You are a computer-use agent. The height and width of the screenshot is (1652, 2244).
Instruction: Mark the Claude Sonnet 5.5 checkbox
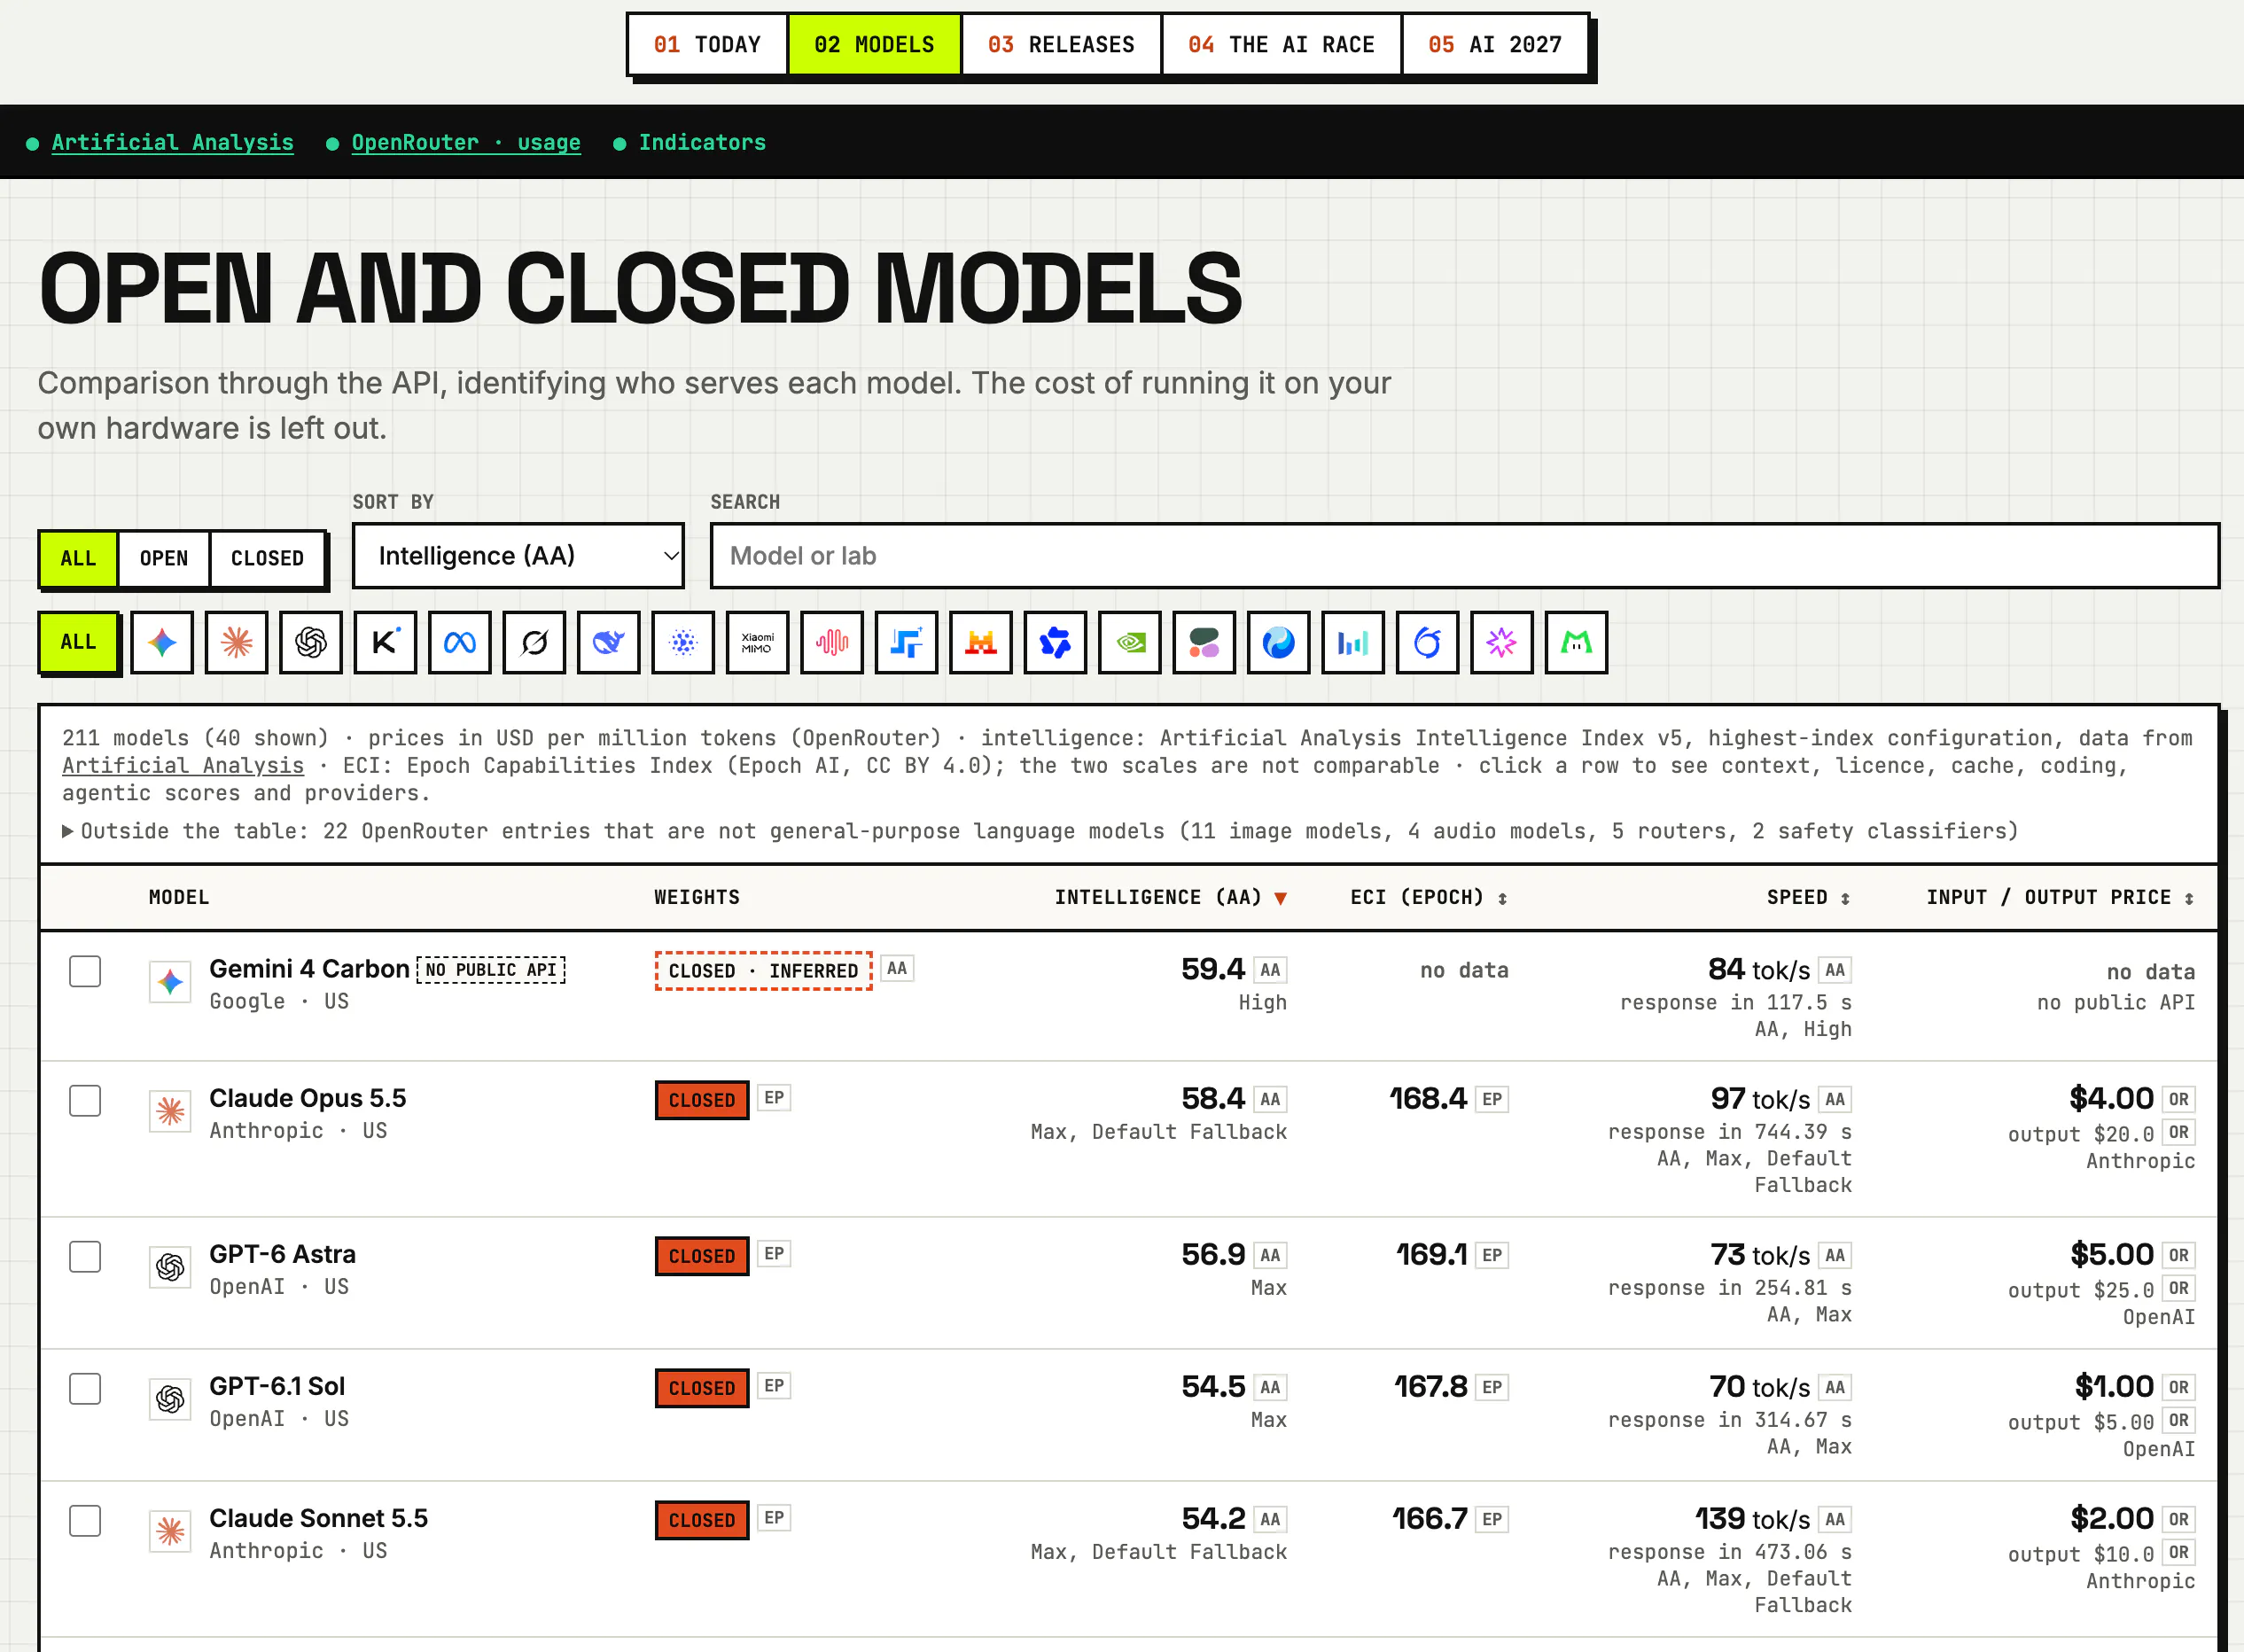[x=85, y=1520]
